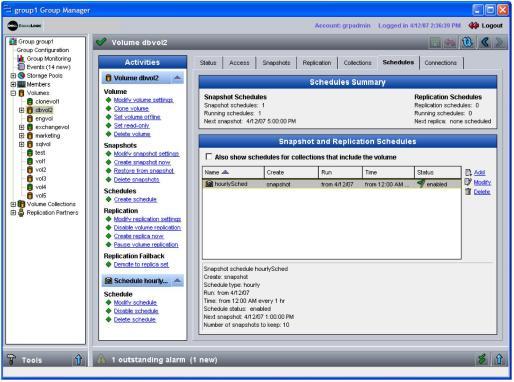Viewport: 514px width, 382px height.
Task: Click the Group Monitoring icon
Action: point(21,58)
